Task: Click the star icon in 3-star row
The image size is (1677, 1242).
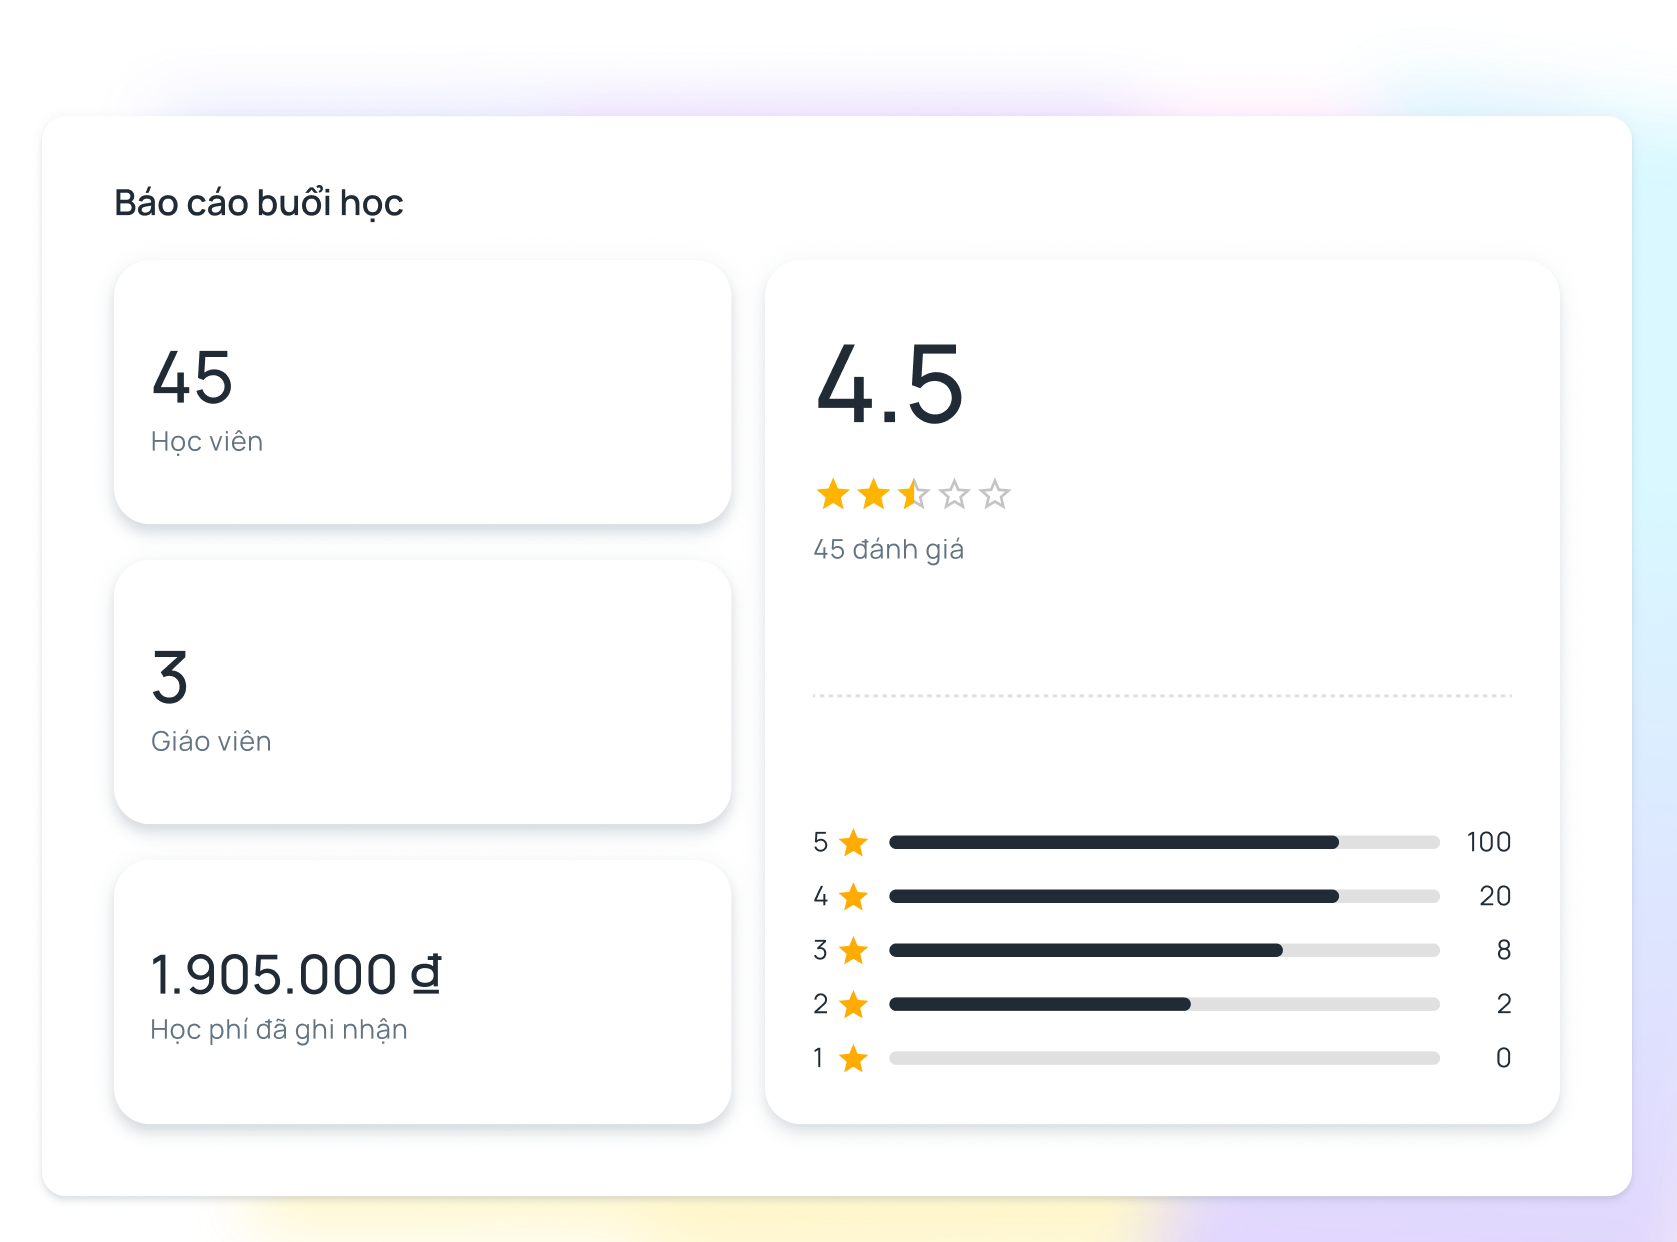Action: click(853, 951)
